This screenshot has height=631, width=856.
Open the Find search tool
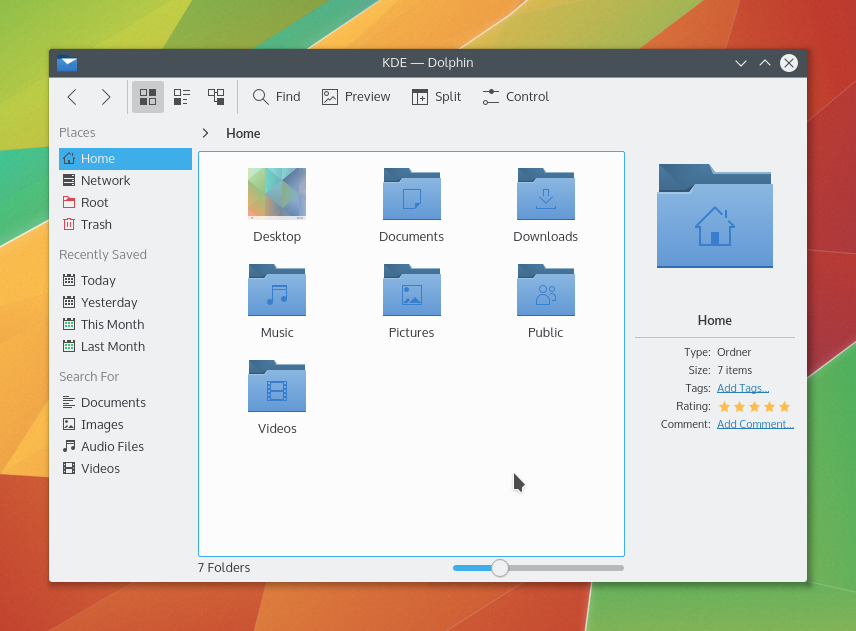[x=276, y=97]
